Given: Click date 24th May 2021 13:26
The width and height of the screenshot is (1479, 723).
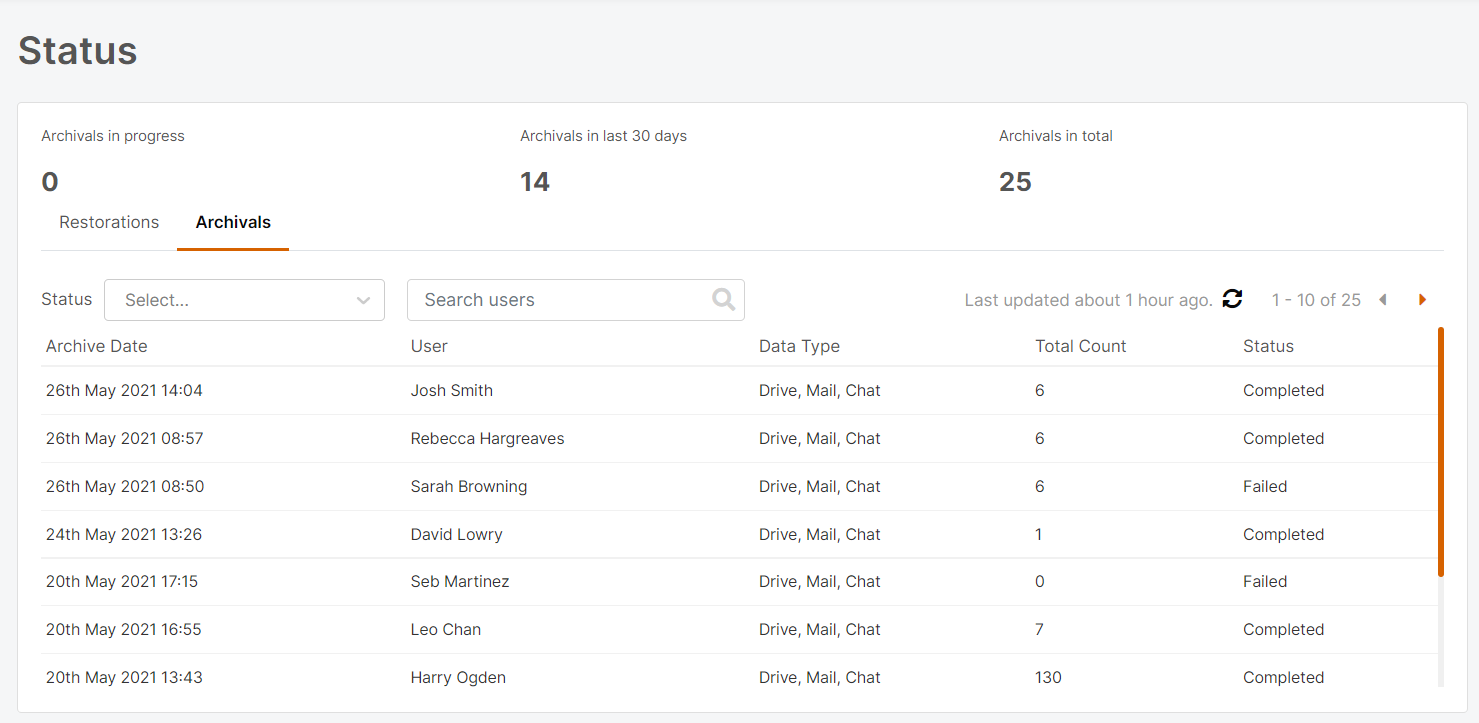Looking at the screenshot, I should (x=124, y=534).
